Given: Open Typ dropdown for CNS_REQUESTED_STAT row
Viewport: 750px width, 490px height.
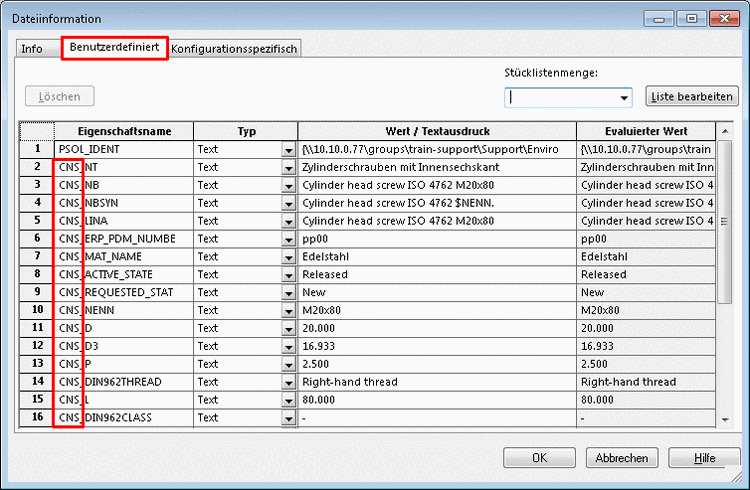Looking at the screenshot, I should coord(288,293).
